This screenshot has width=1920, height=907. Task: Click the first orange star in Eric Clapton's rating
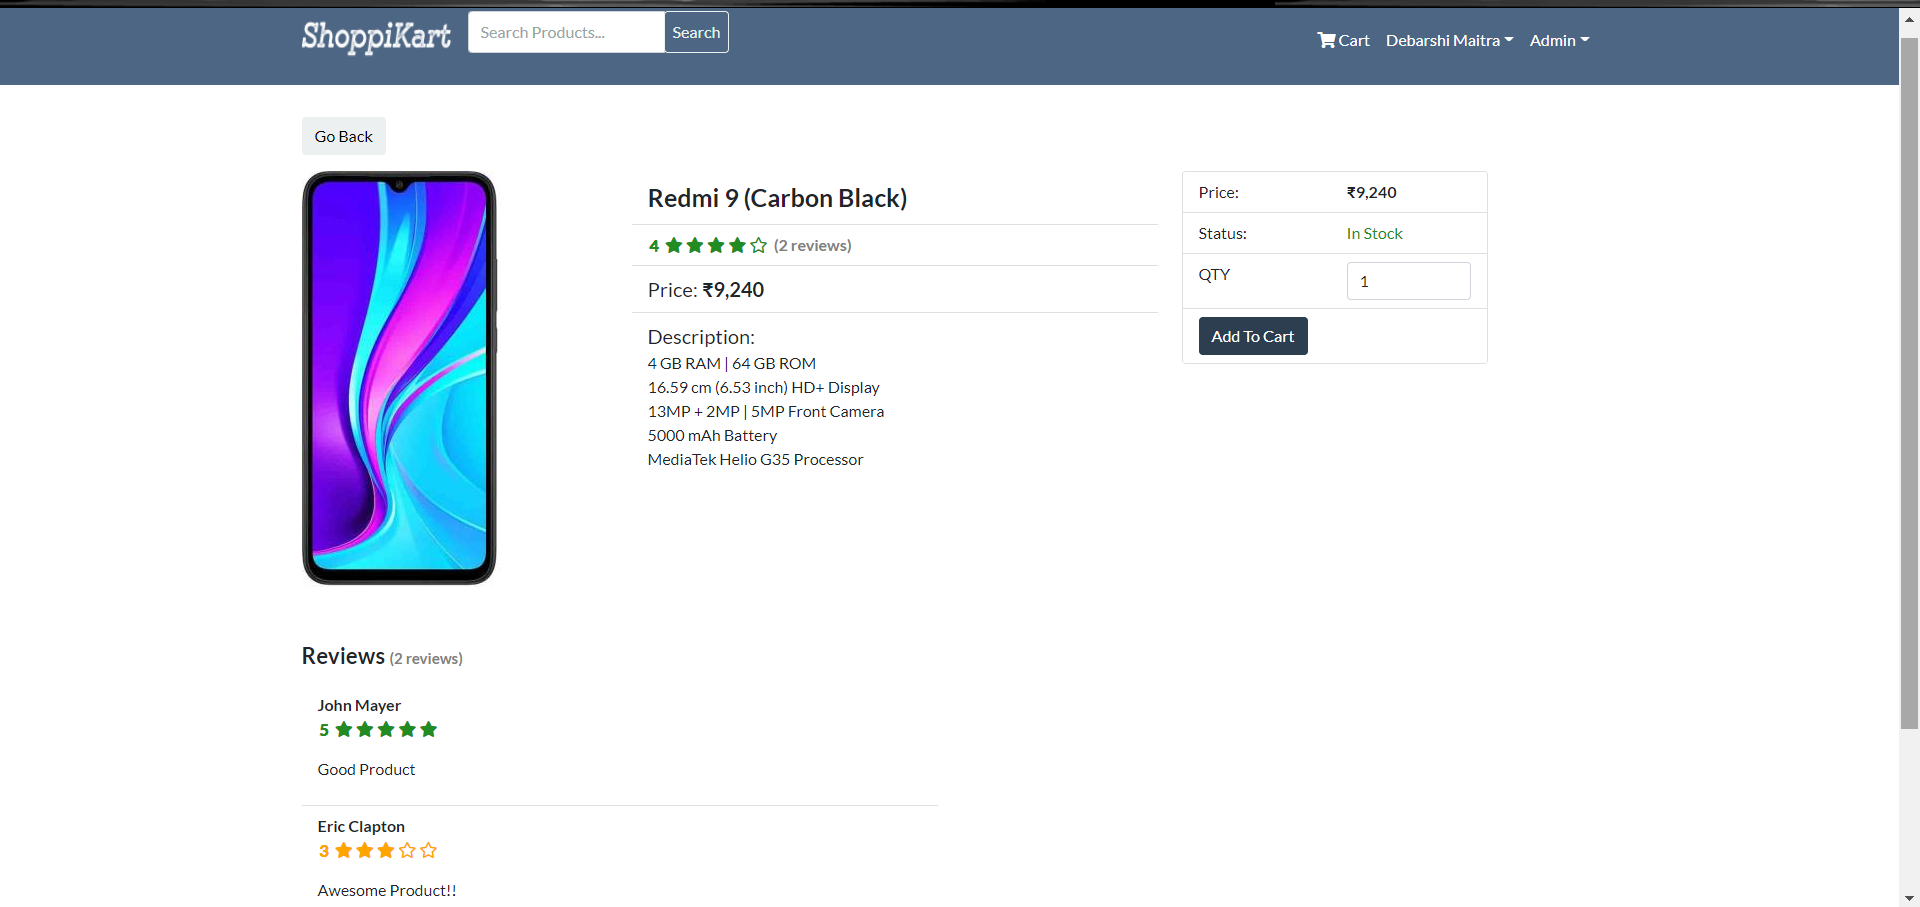344,850
